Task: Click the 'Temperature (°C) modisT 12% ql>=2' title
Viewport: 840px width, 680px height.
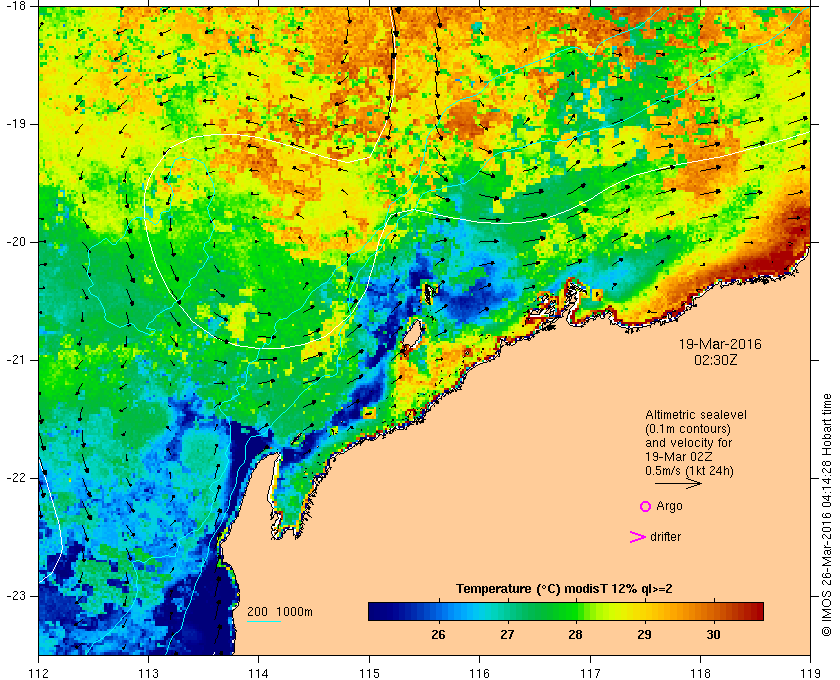Action: point(564,589)
